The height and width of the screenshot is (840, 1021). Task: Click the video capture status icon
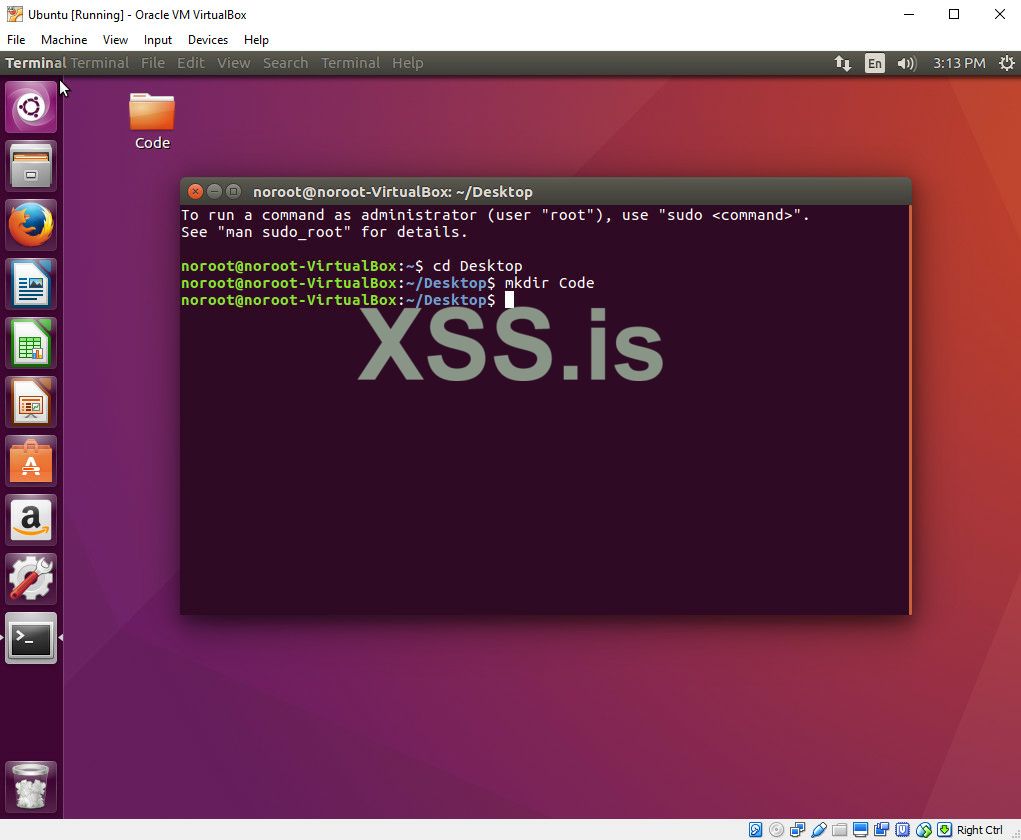[x=882, y=830]
